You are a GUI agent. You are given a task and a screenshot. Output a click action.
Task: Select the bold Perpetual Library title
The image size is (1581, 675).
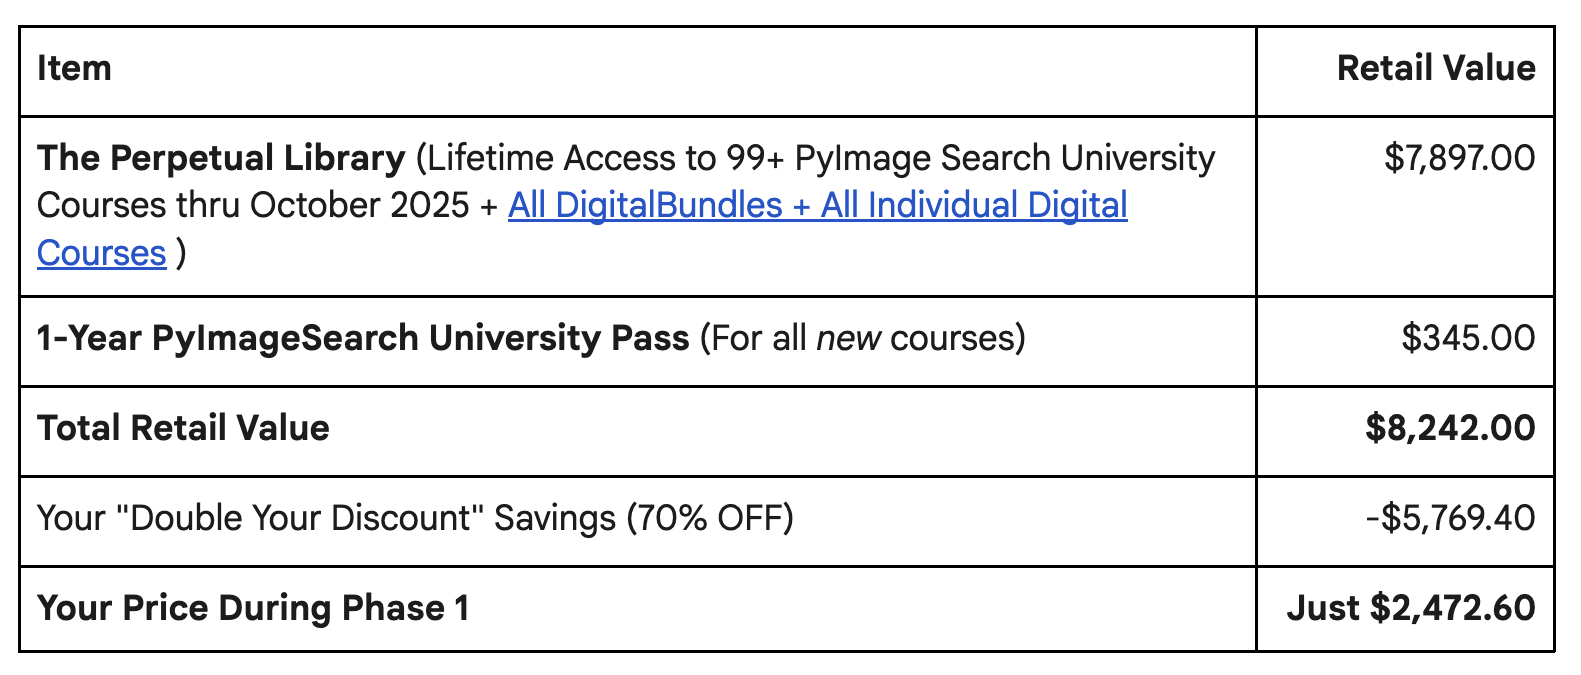(x=221, y=158)
